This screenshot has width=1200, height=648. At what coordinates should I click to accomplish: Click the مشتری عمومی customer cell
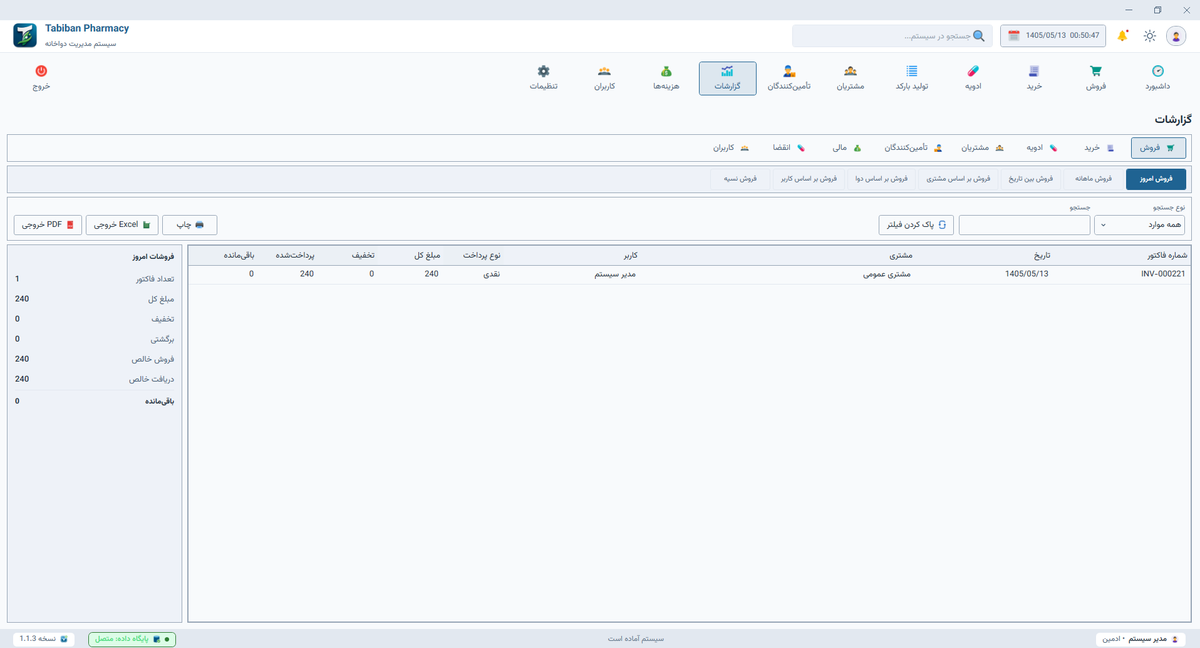[885, 273]
